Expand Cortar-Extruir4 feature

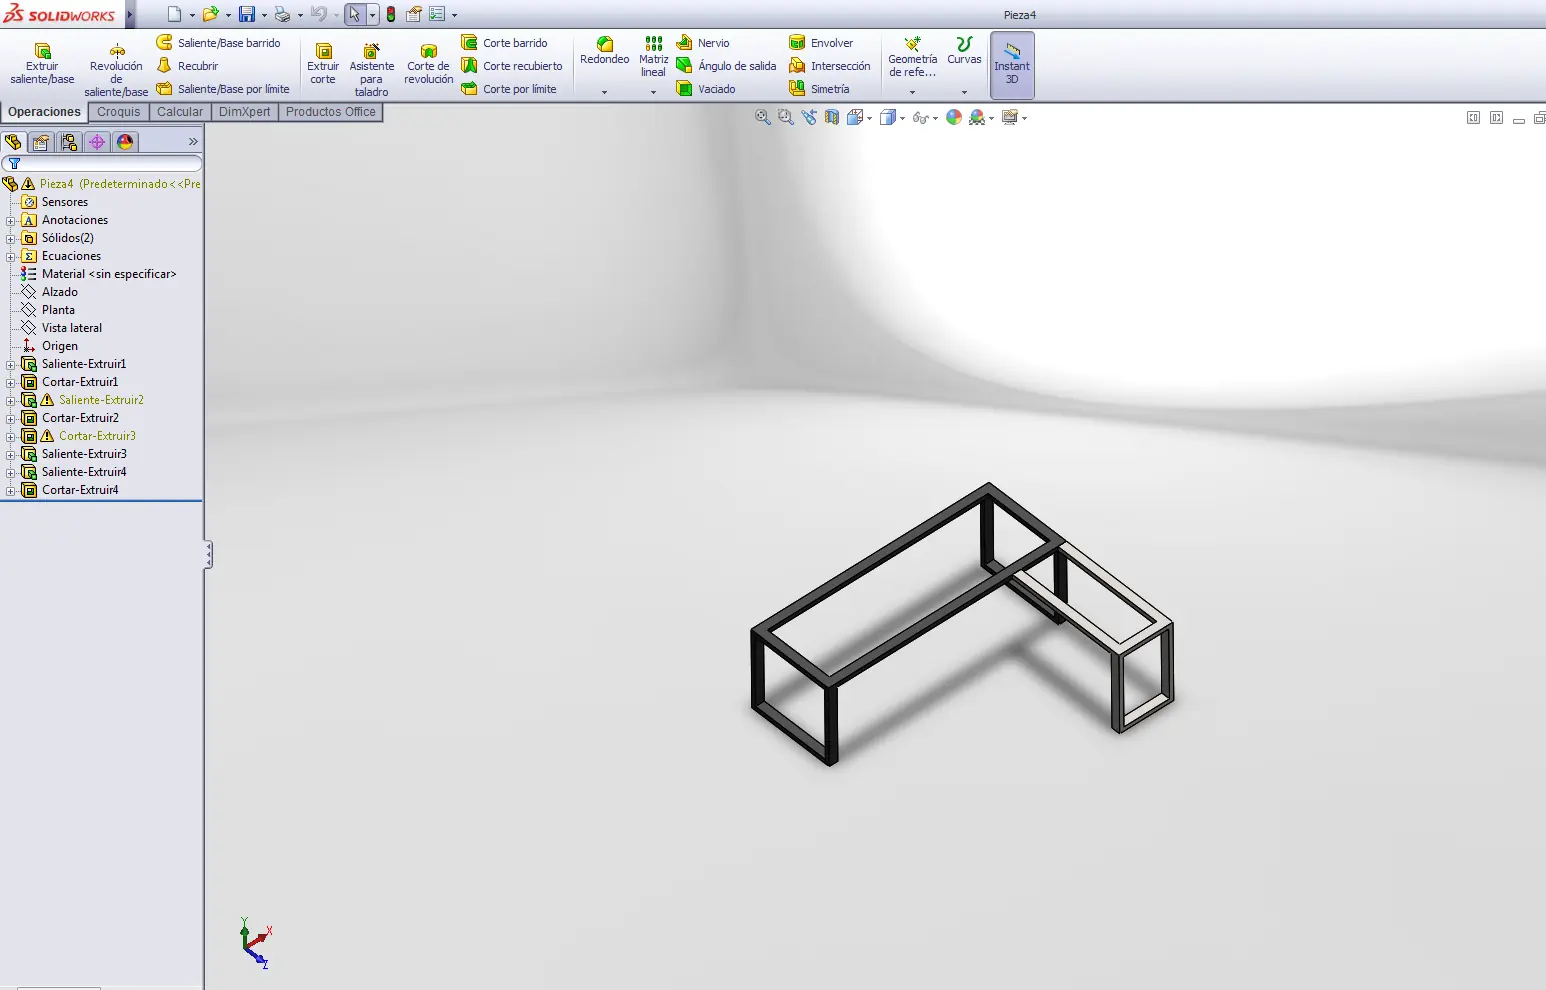point(10,490)
